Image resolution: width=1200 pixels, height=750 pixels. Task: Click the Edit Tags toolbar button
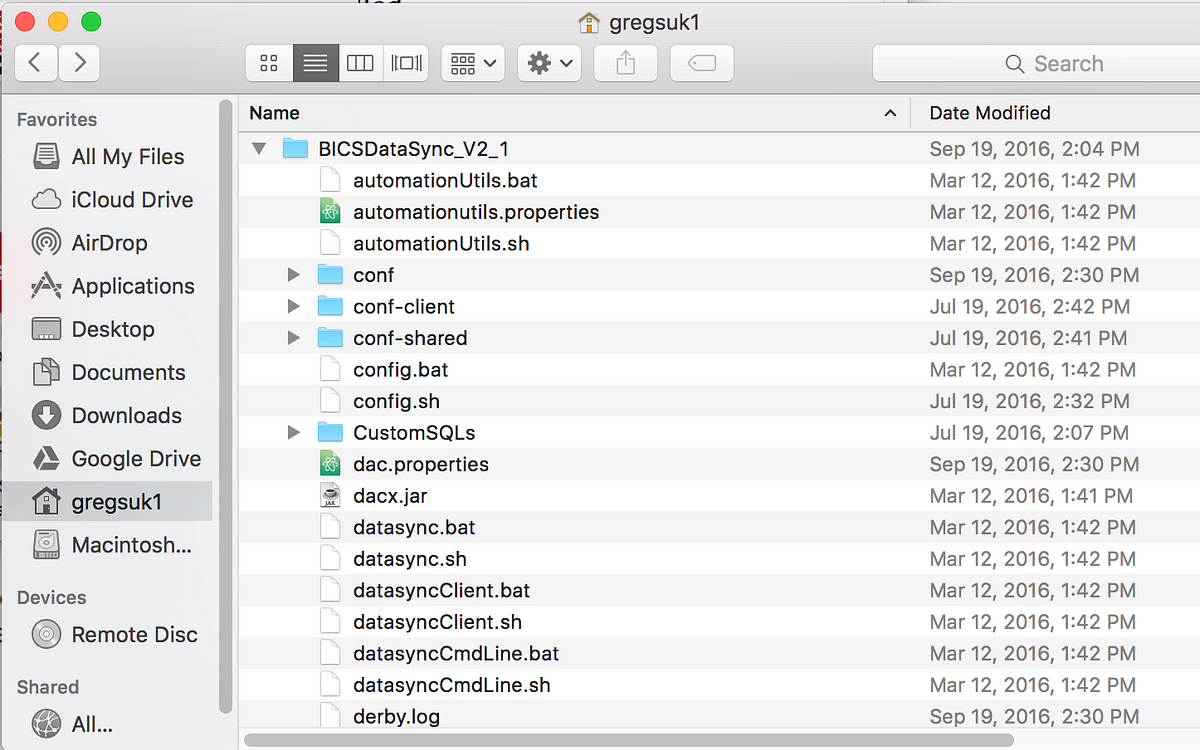click(x=702, y=64)
